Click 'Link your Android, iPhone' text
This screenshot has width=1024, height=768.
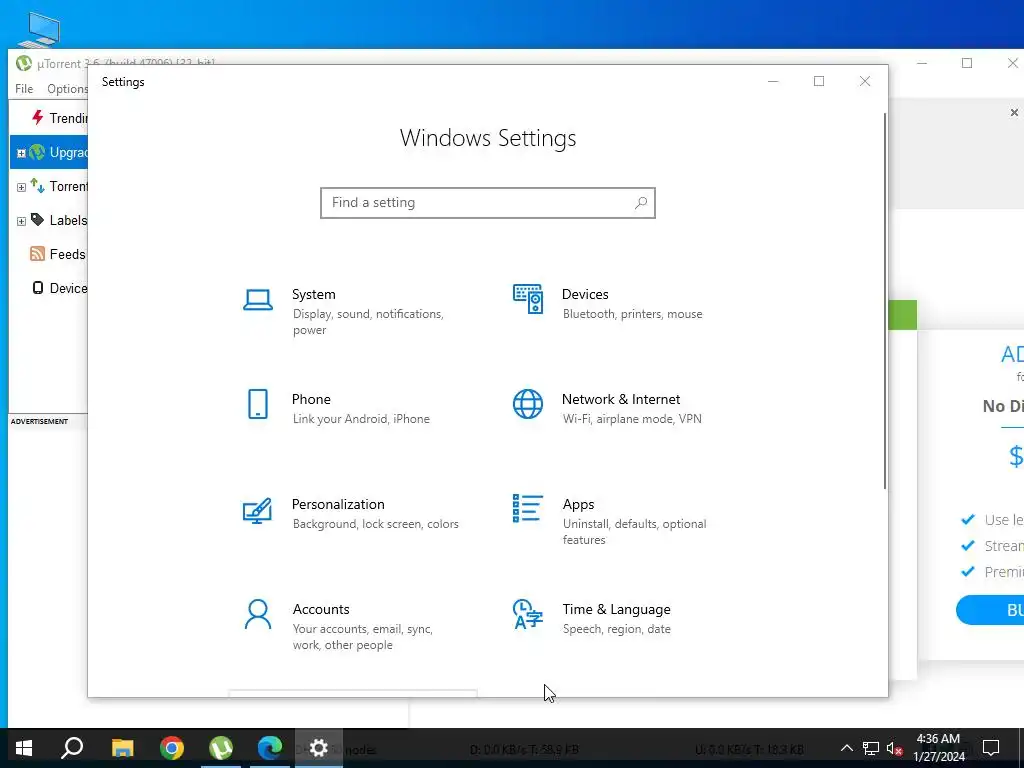pyautogui.click(x=361, y=419)
